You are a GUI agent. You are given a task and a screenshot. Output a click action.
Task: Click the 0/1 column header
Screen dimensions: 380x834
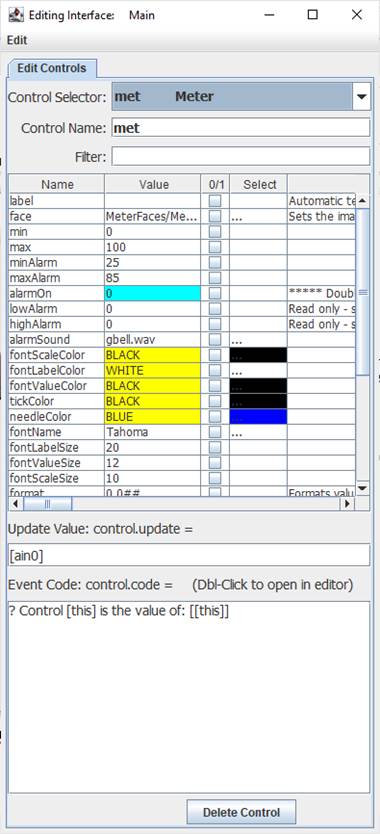pos(215,184)
